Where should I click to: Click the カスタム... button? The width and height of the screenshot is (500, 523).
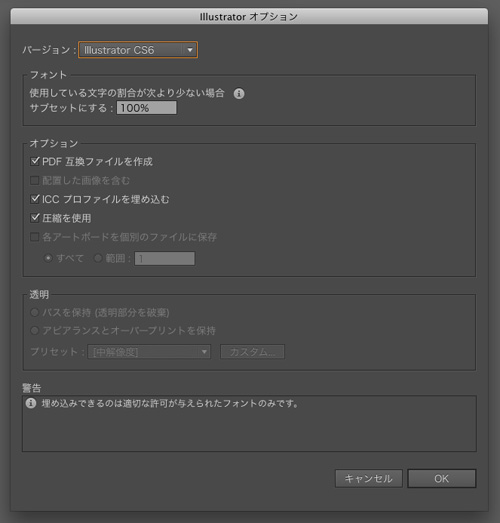point(253,352)
